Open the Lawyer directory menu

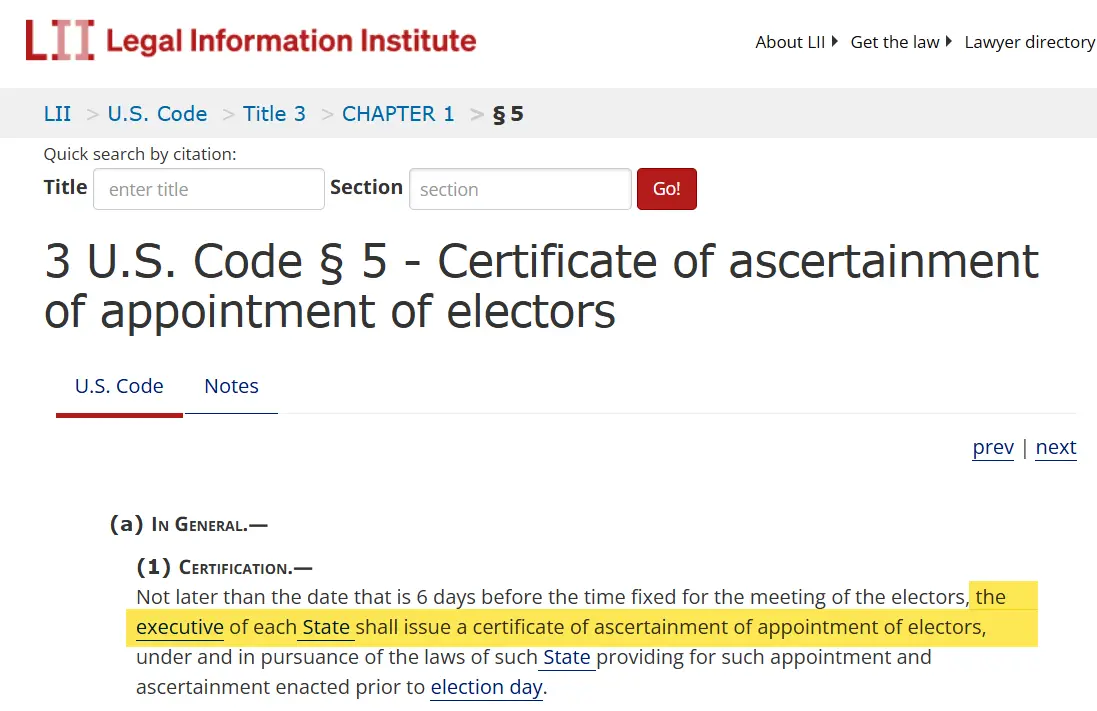click(1029, 42)
